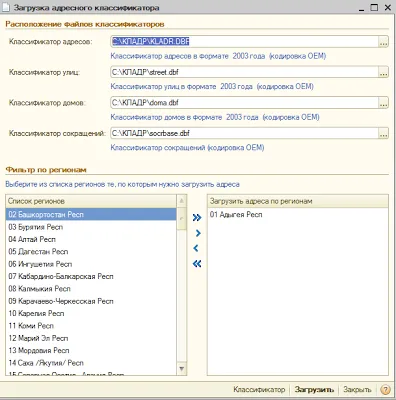
Task: Browse for address classifier file KLADR.DBF
Action: click(384, 42)
